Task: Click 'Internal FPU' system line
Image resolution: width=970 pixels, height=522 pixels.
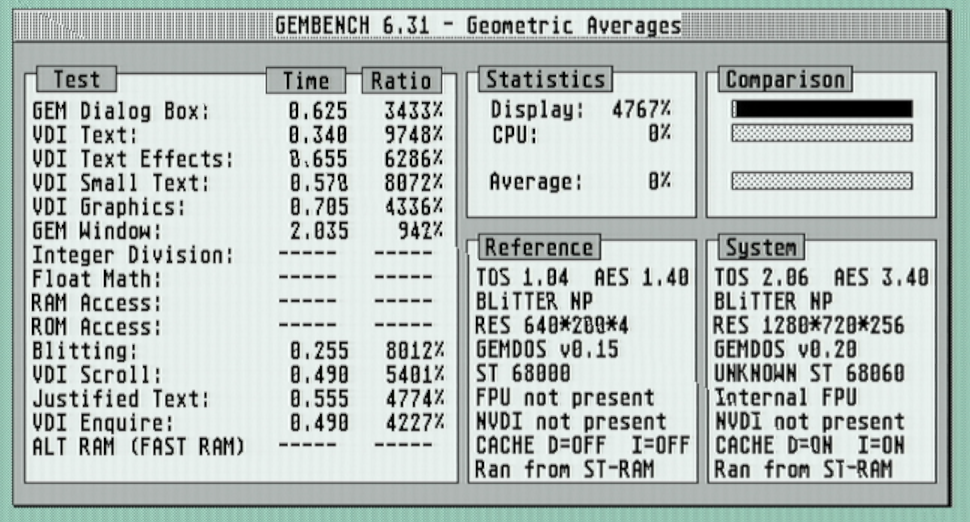Action: pos(786,398)
